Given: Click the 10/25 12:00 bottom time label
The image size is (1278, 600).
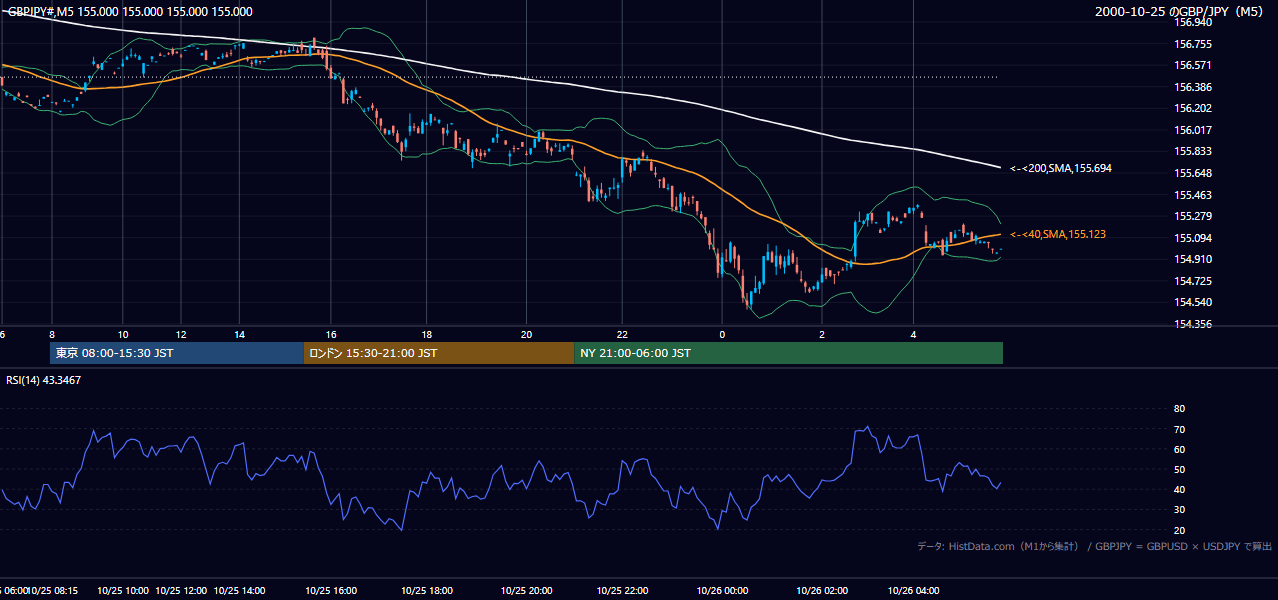Looking at the screenshot, I should (181, 591).
